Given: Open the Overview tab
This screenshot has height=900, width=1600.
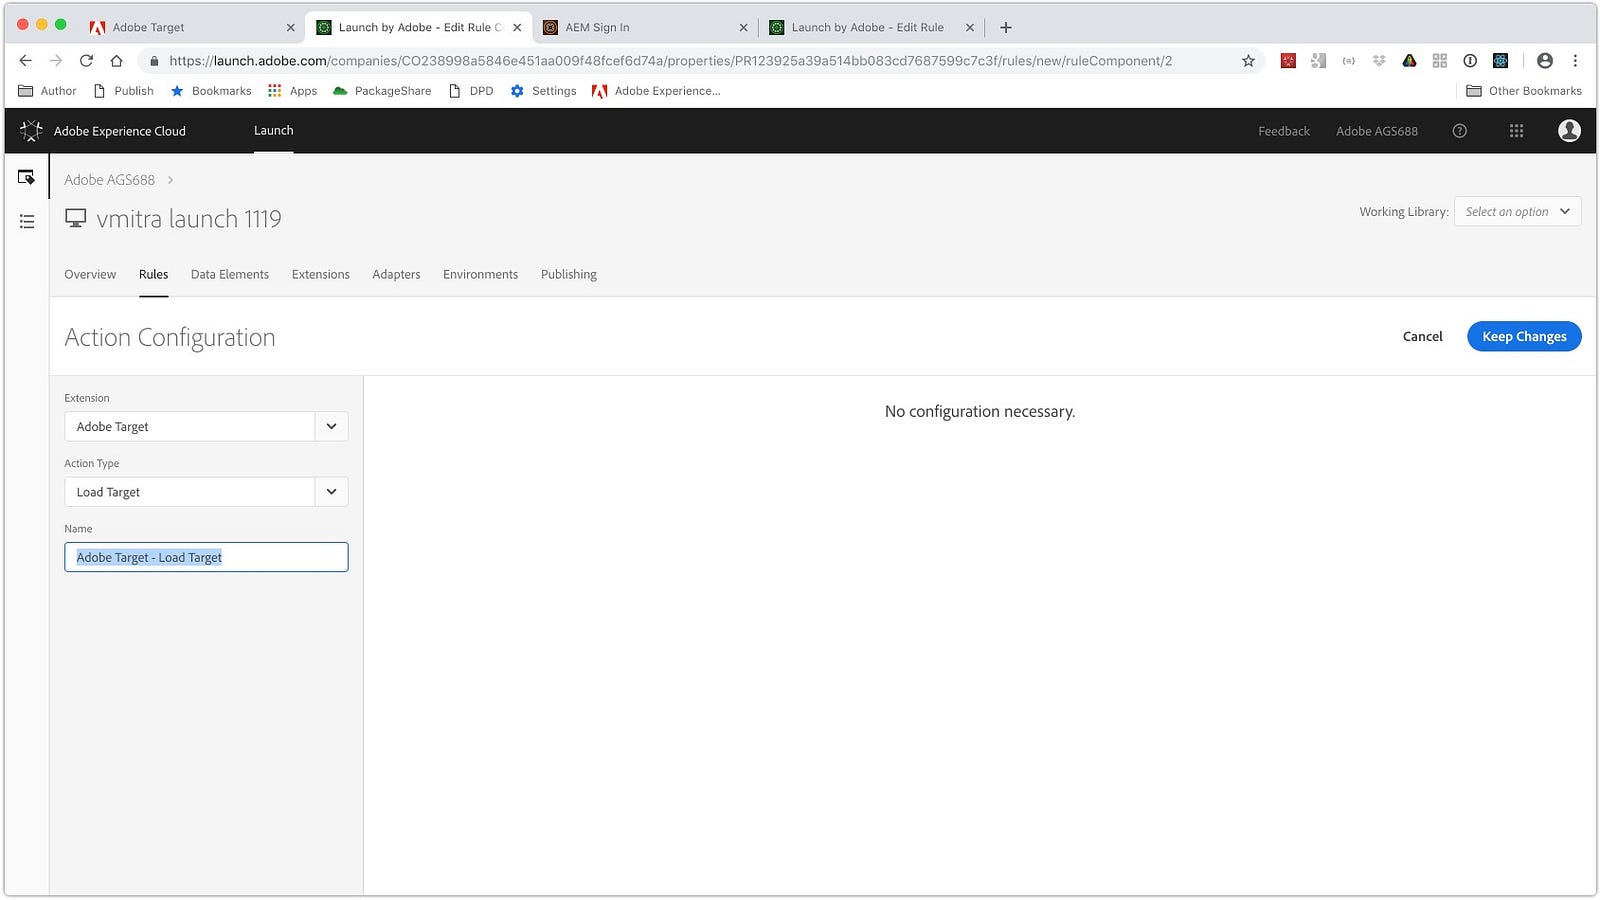Looking at the screenshot, I should coord(90,274).
